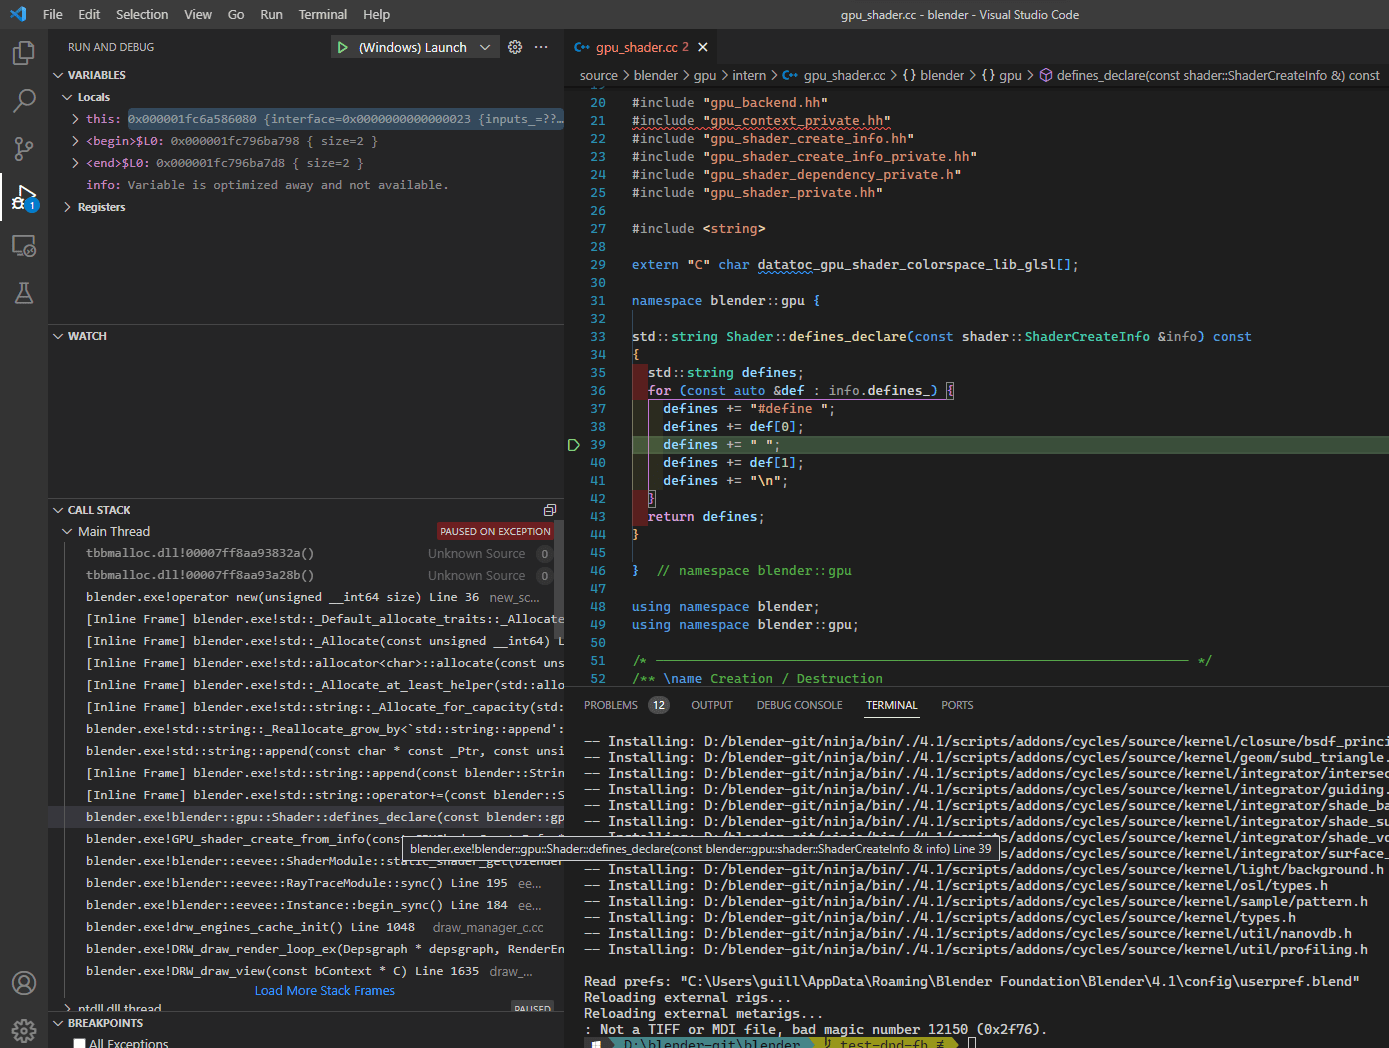Open launch configuration settings gear

pos(515,46)
